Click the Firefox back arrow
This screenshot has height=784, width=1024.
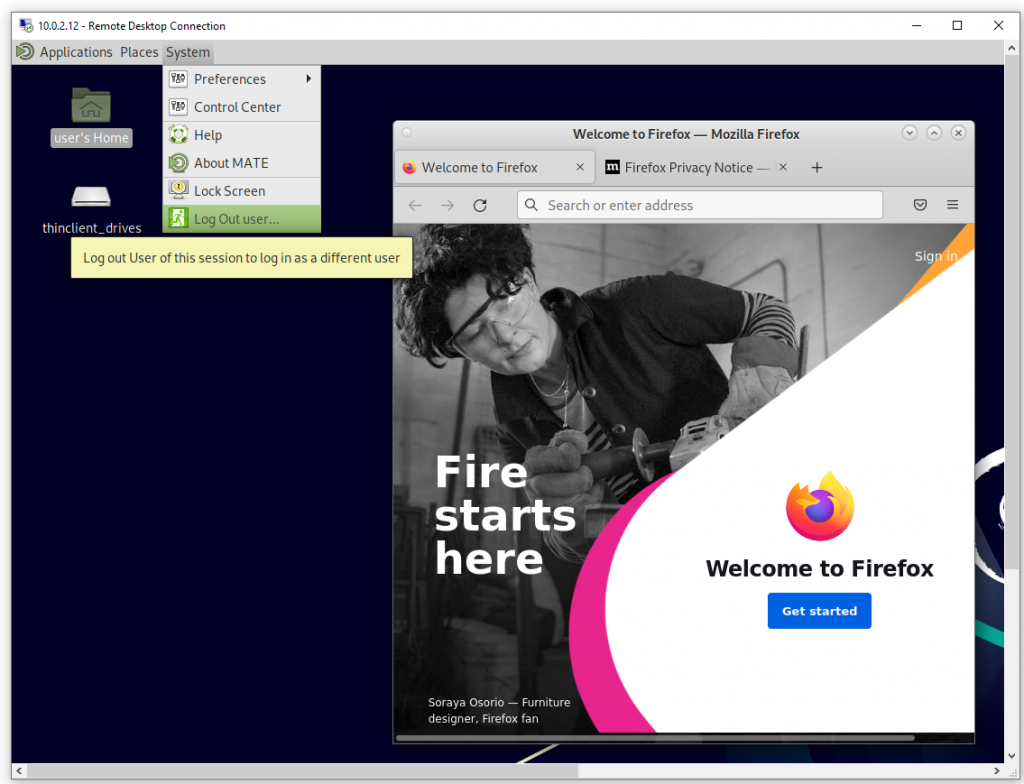[x=415, y=206]
